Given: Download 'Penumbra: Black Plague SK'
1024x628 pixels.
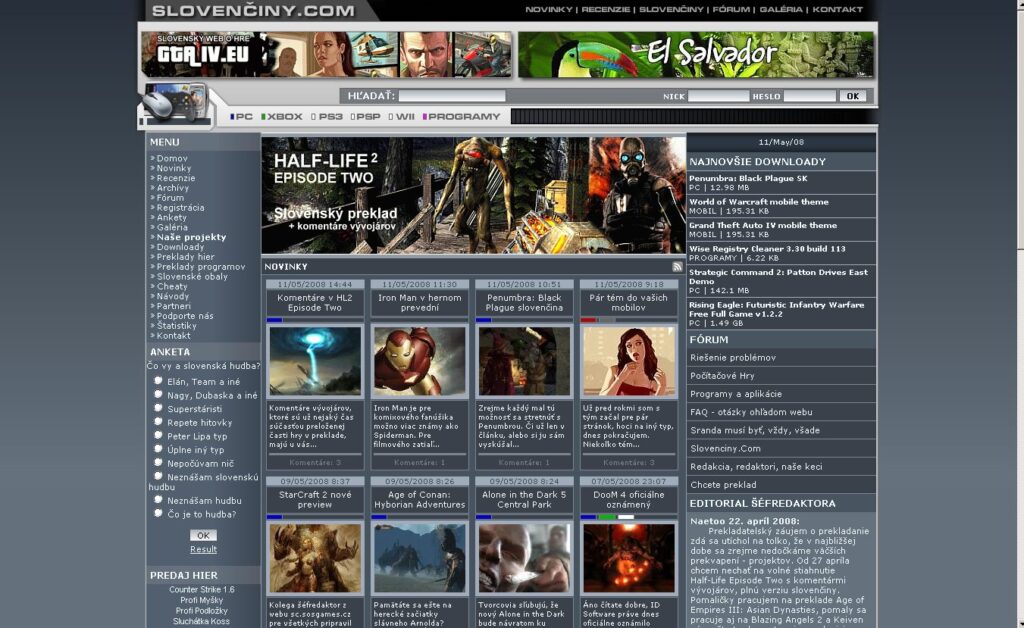Looking at the screenshot, I should pyautogui.click(x=748, y=178).
